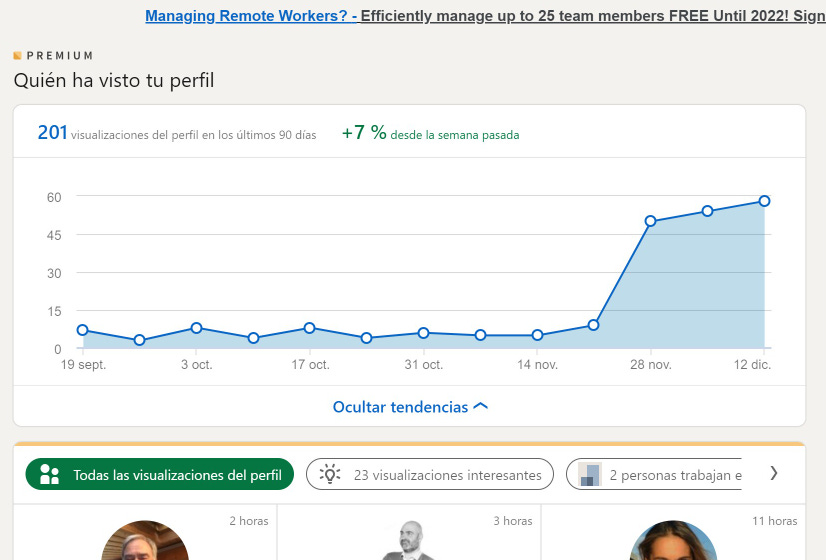Click the 12 dic. axis label
The image size is (826, 560).
(752, 365)
